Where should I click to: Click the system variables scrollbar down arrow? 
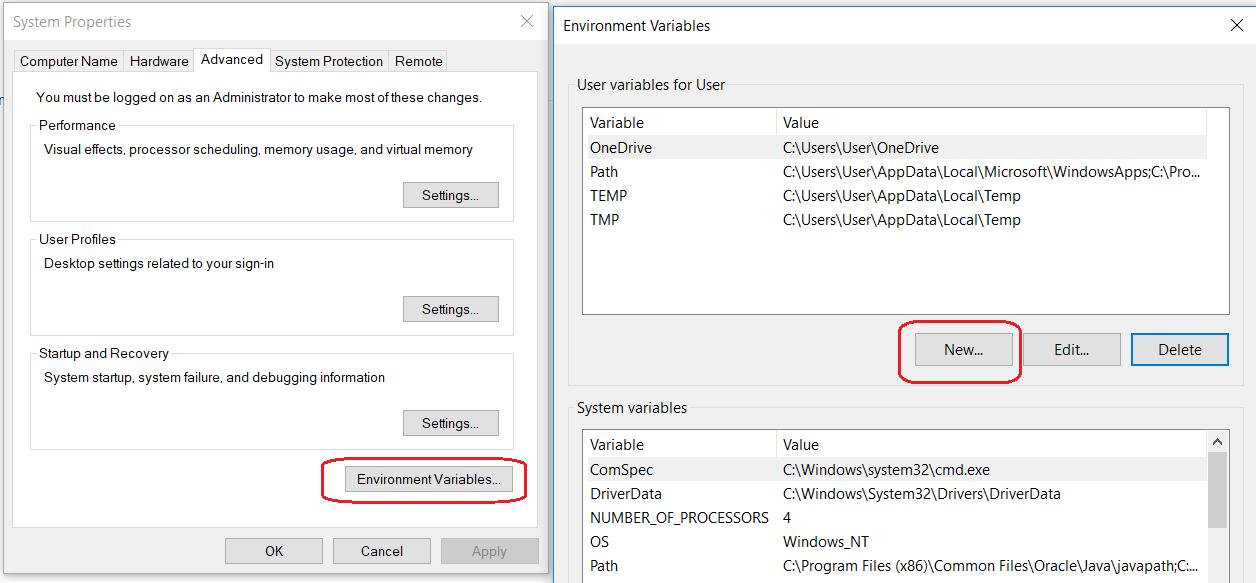[1220, 580]
